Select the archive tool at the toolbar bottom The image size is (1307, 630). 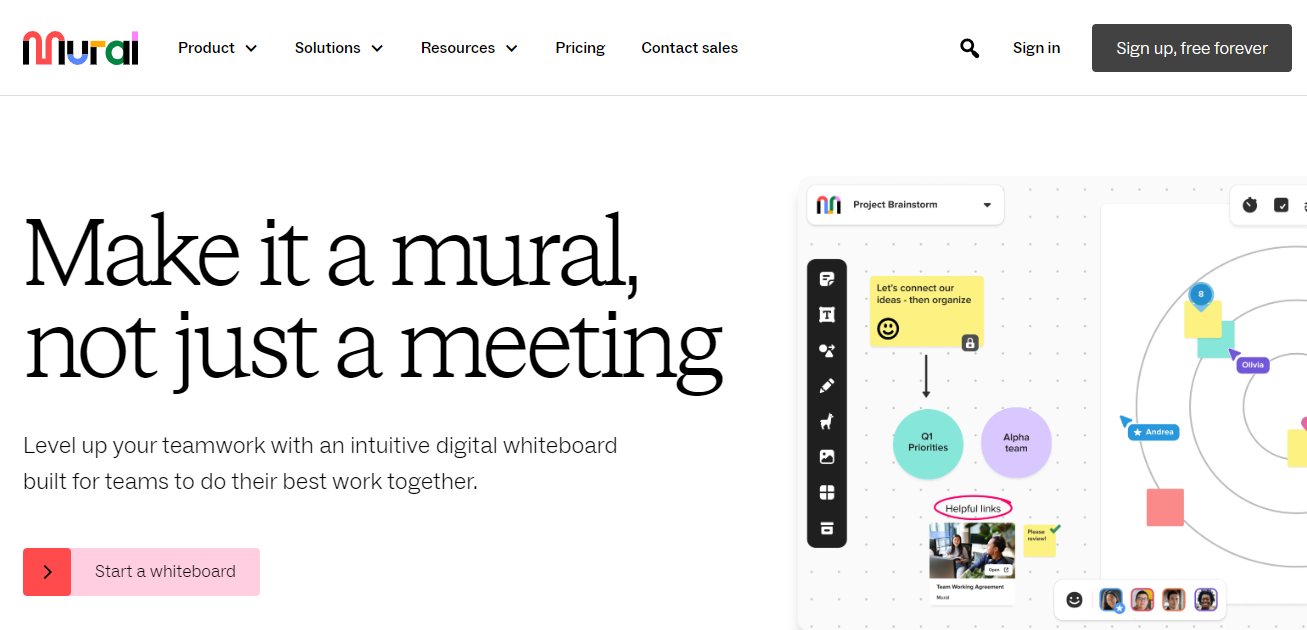pos(827,529)
